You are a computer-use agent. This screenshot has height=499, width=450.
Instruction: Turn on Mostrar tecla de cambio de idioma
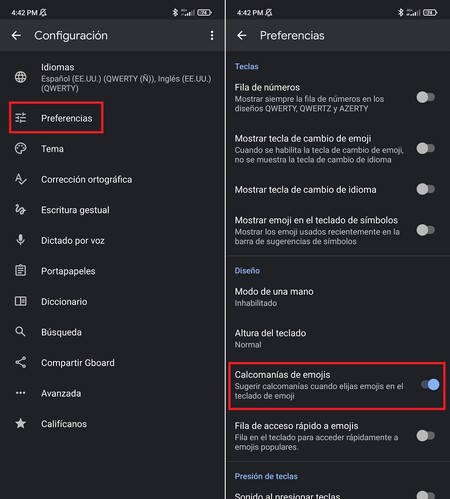pos(426,189)
